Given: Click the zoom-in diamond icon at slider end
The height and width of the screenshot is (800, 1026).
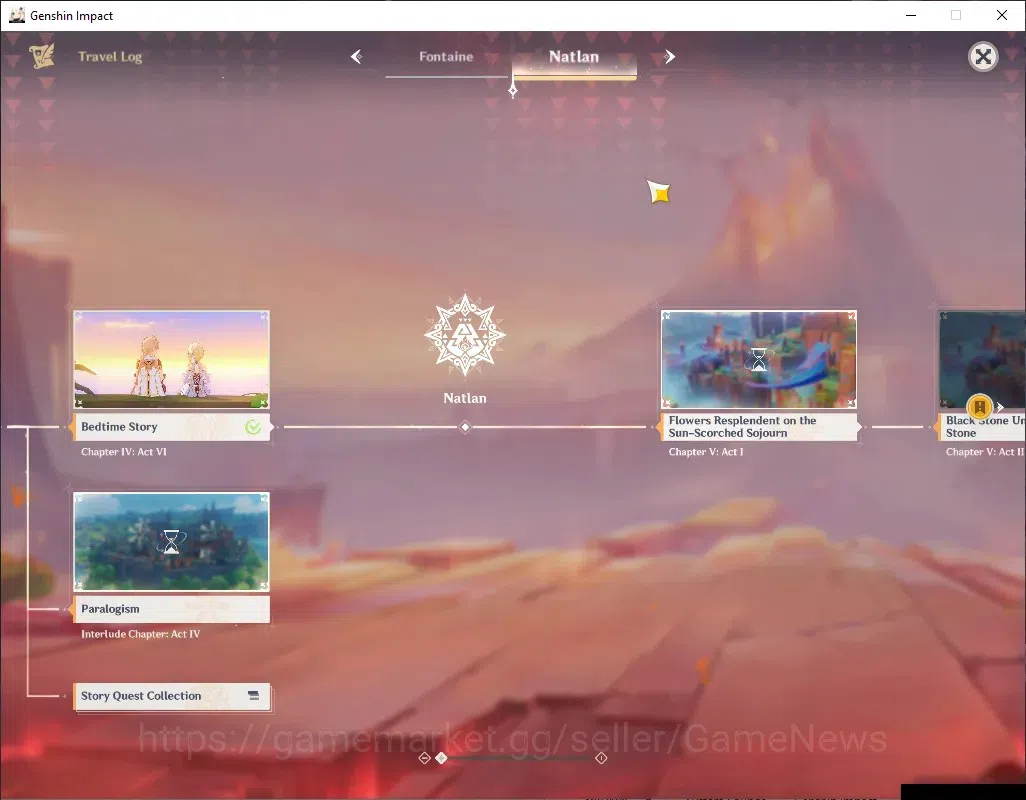Looking at the screenshot, I should click(x=601, y=758).
